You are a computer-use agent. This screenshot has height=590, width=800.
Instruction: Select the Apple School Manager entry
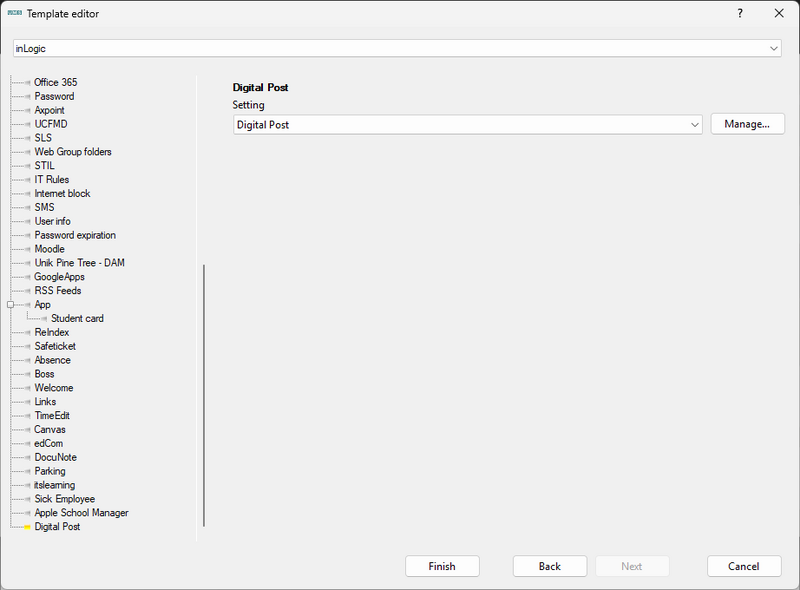coord(81,512)
